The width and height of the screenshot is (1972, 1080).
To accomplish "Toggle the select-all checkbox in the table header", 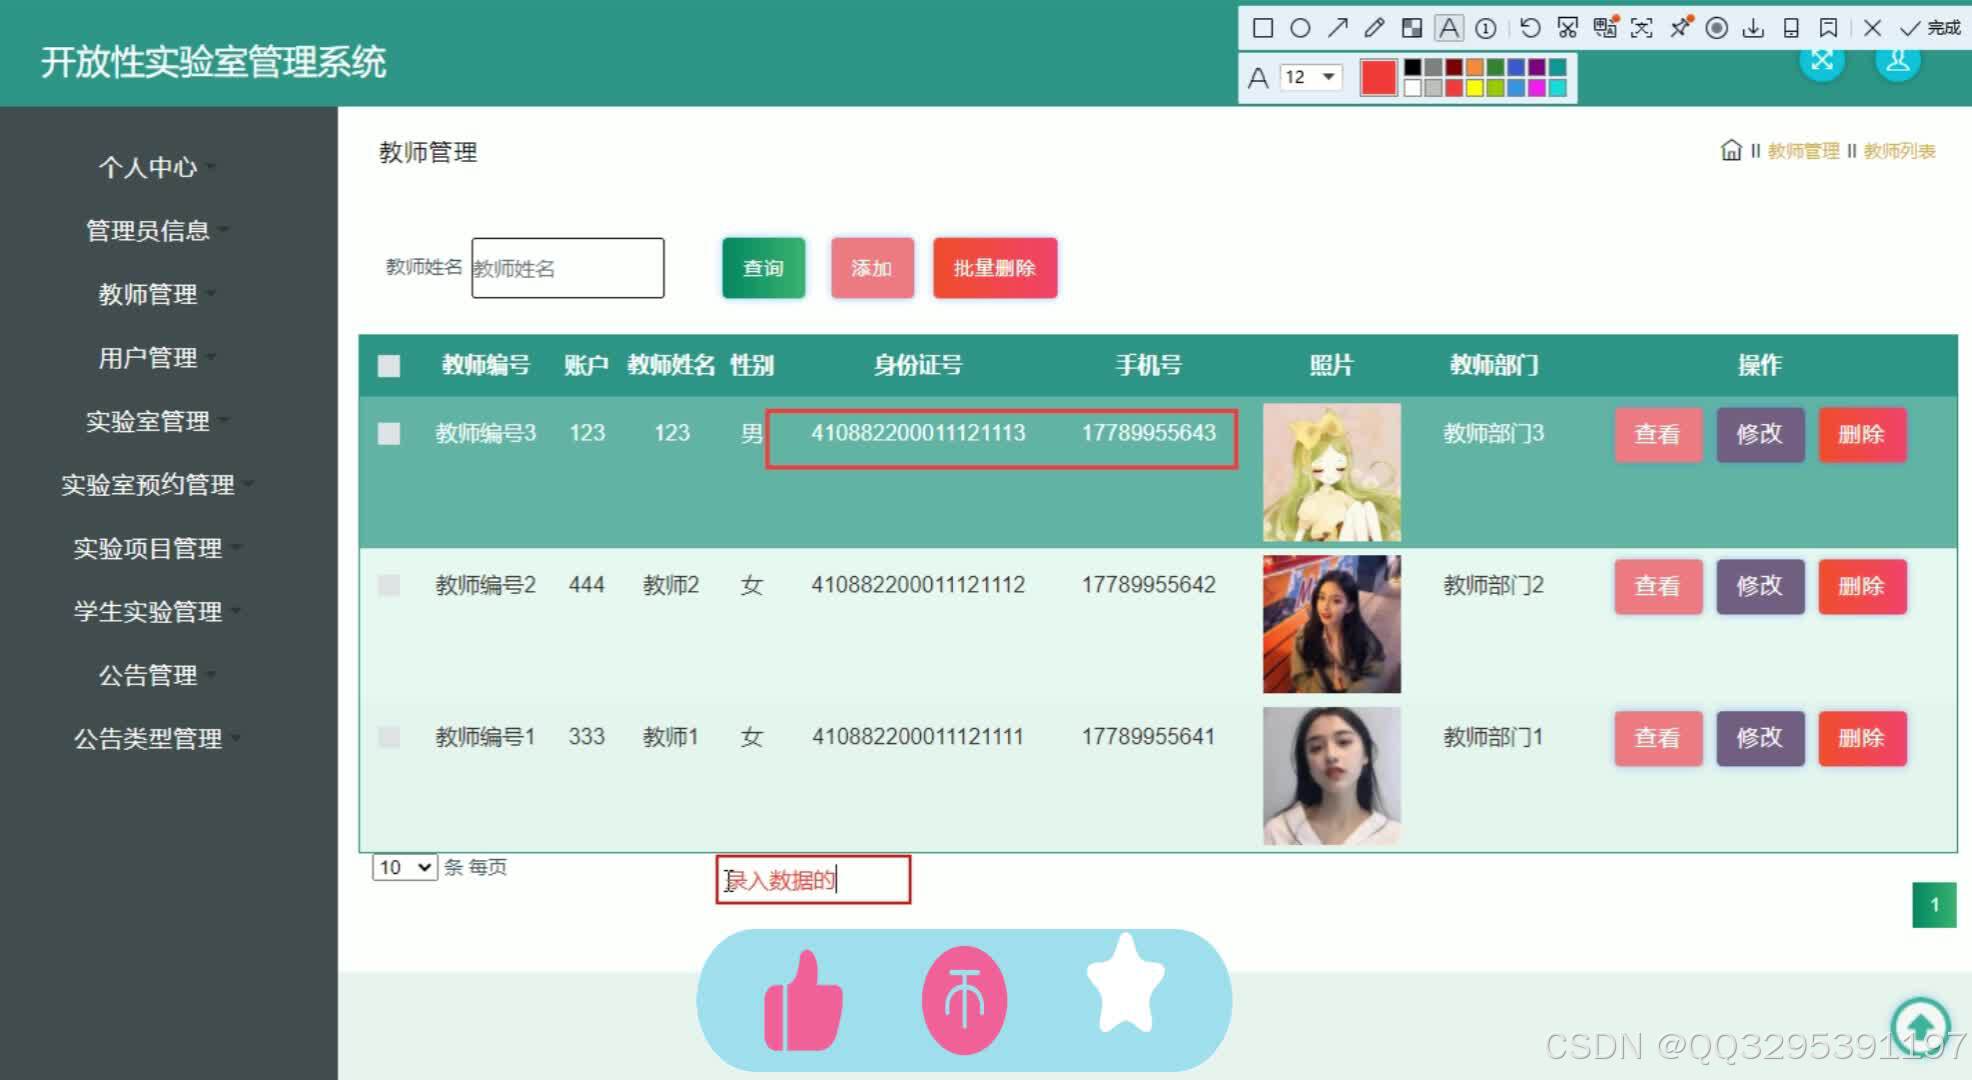I will [x=389, y=366].
